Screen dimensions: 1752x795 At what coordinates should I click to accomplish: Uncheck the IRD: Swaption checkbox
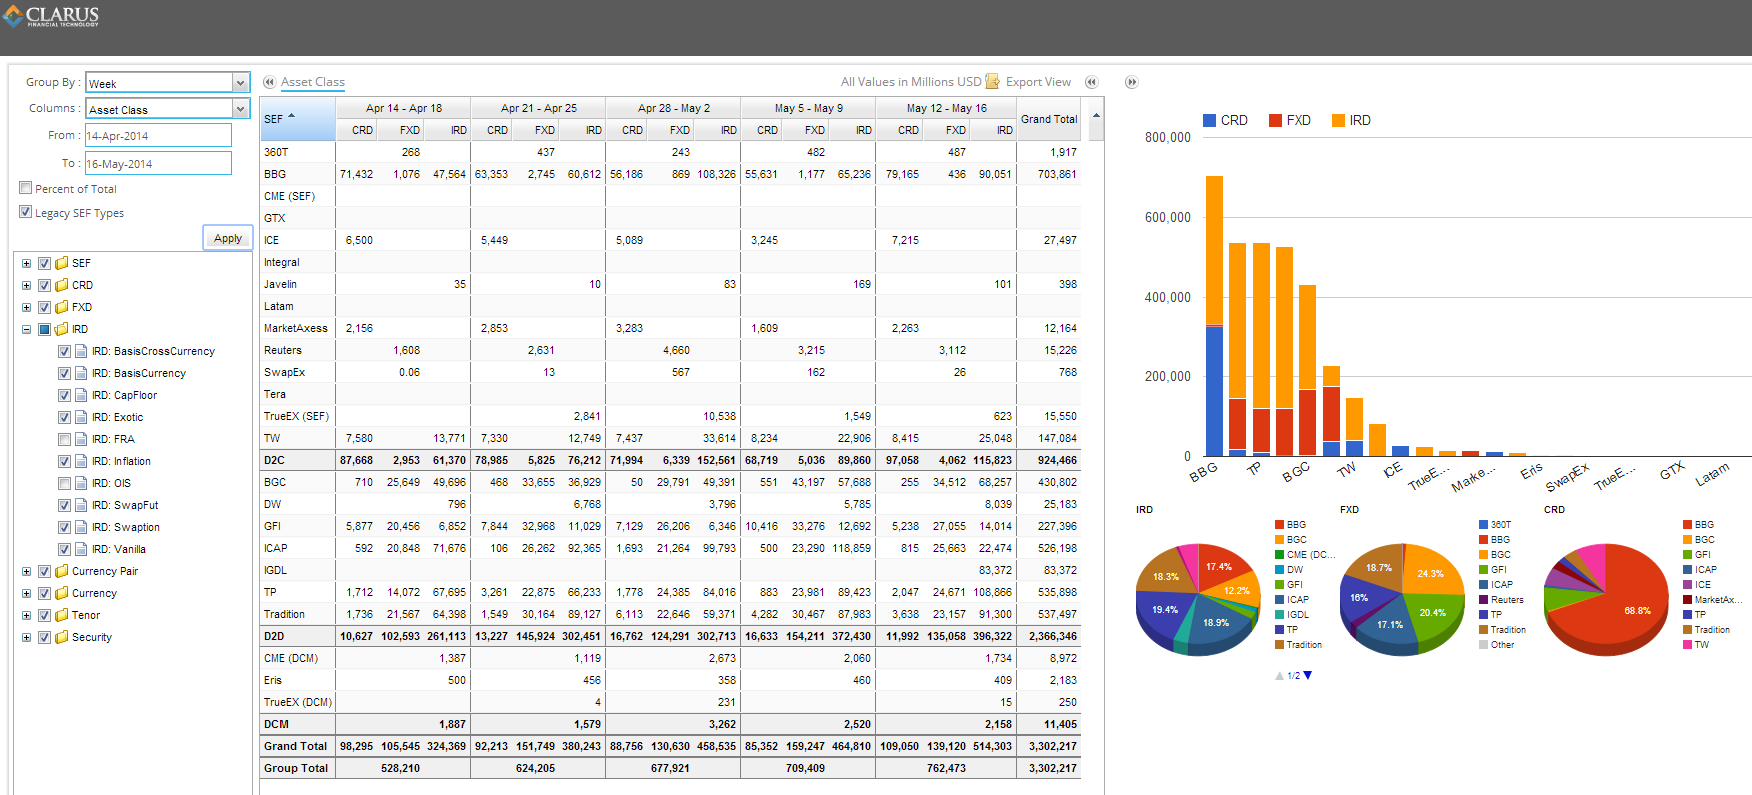pyautogui.click(x=64, y=527)
